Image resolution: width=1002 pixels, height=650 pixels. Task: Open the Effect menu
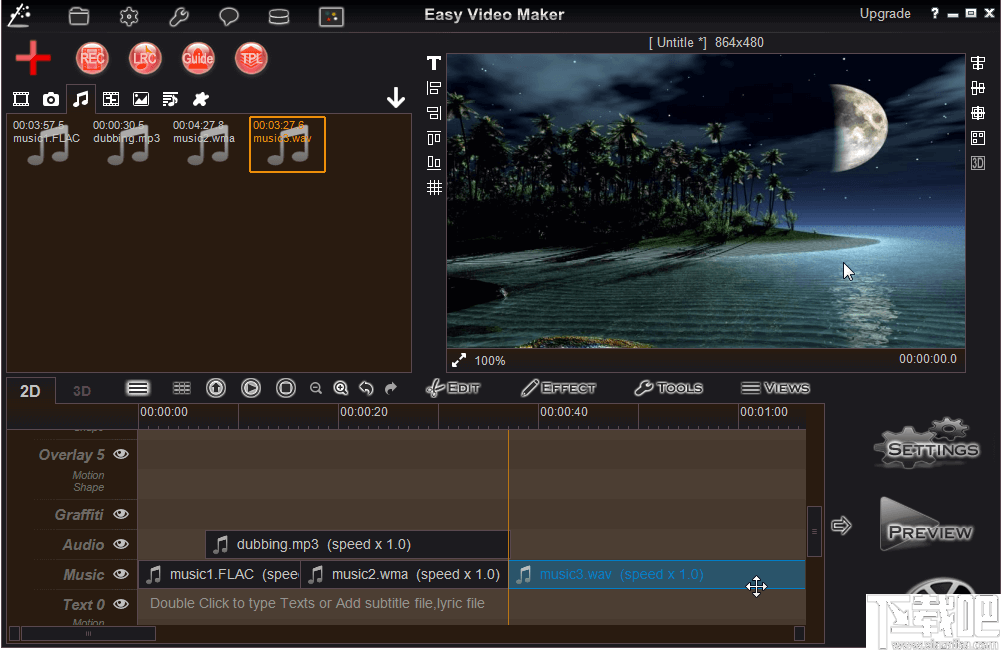coord(560,388)
